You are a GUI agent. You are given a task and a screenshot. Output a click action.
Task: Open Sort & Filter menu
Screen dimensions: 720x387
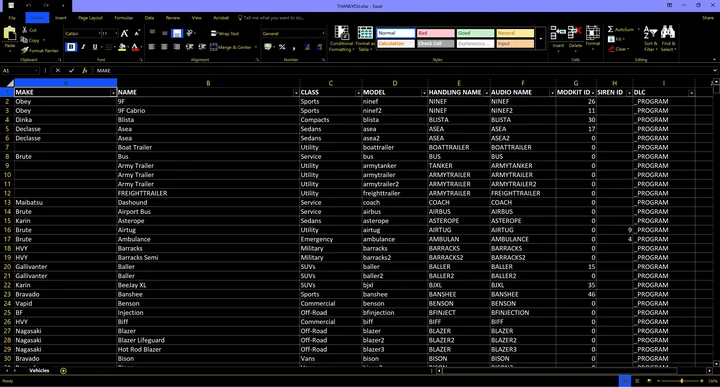coord(651,38)
